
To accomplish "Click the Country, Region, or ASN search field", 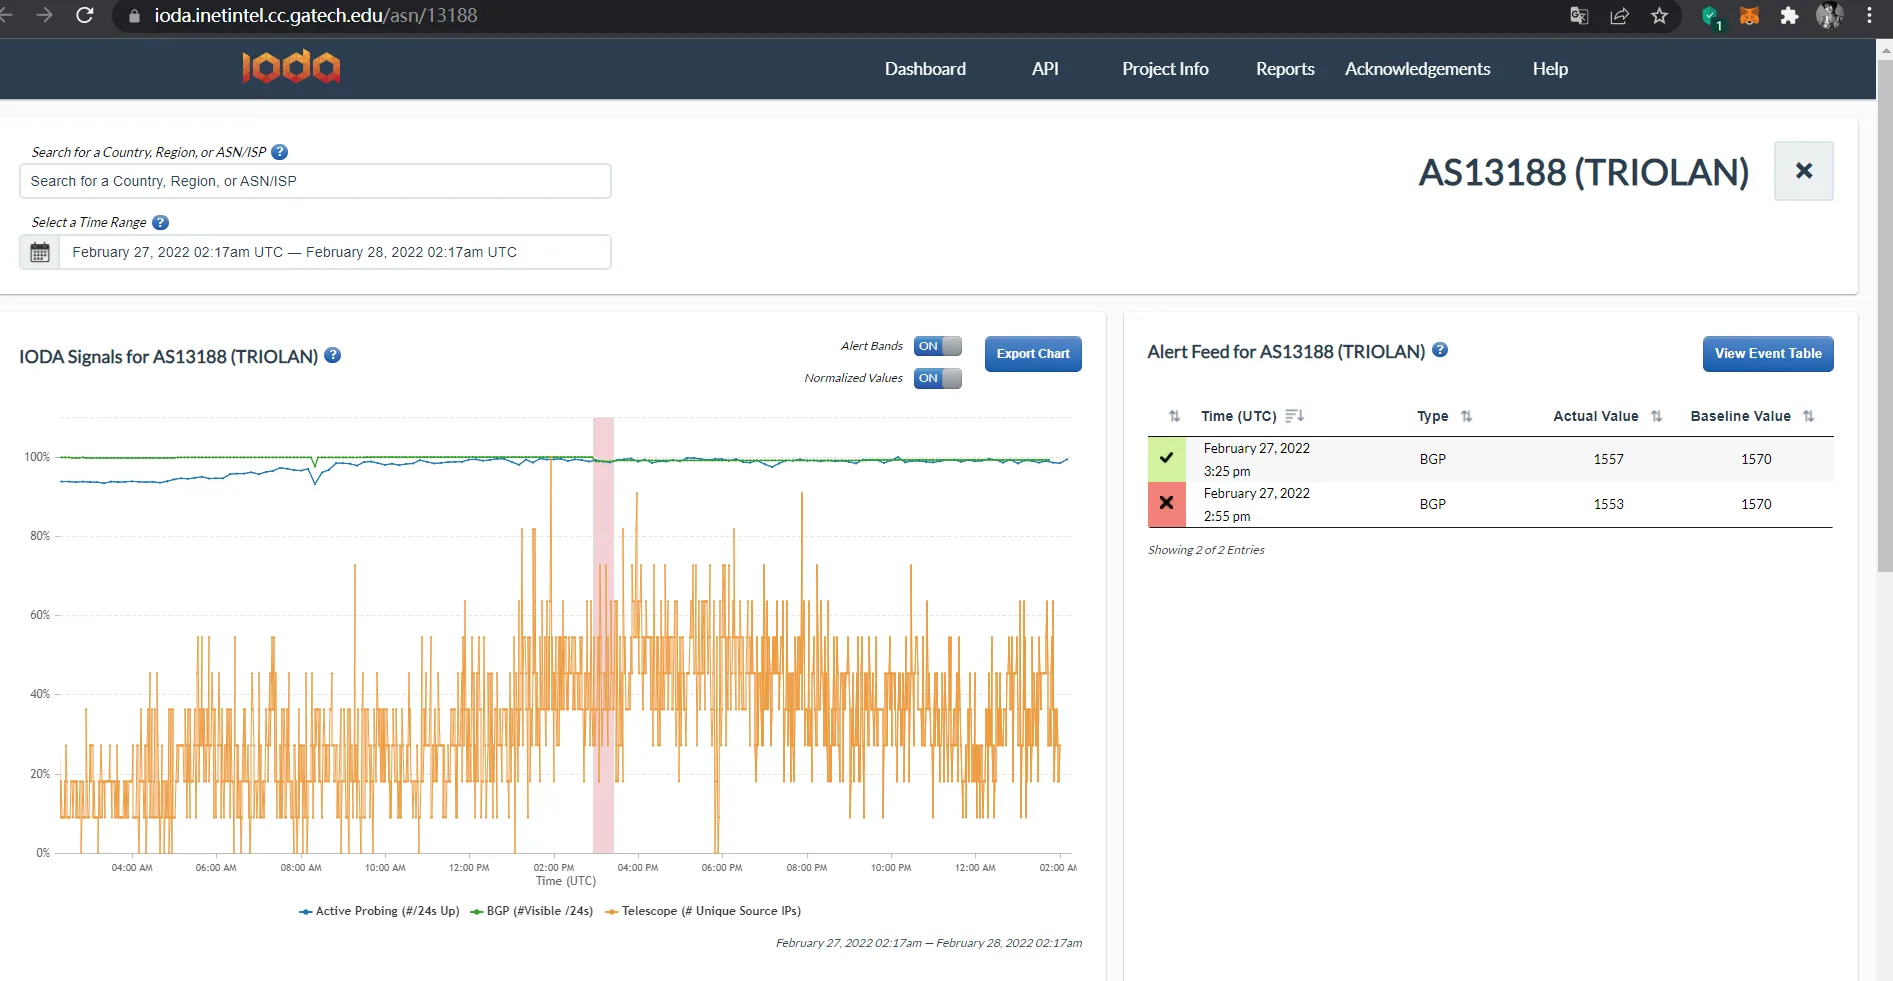I will pos(315,181).
